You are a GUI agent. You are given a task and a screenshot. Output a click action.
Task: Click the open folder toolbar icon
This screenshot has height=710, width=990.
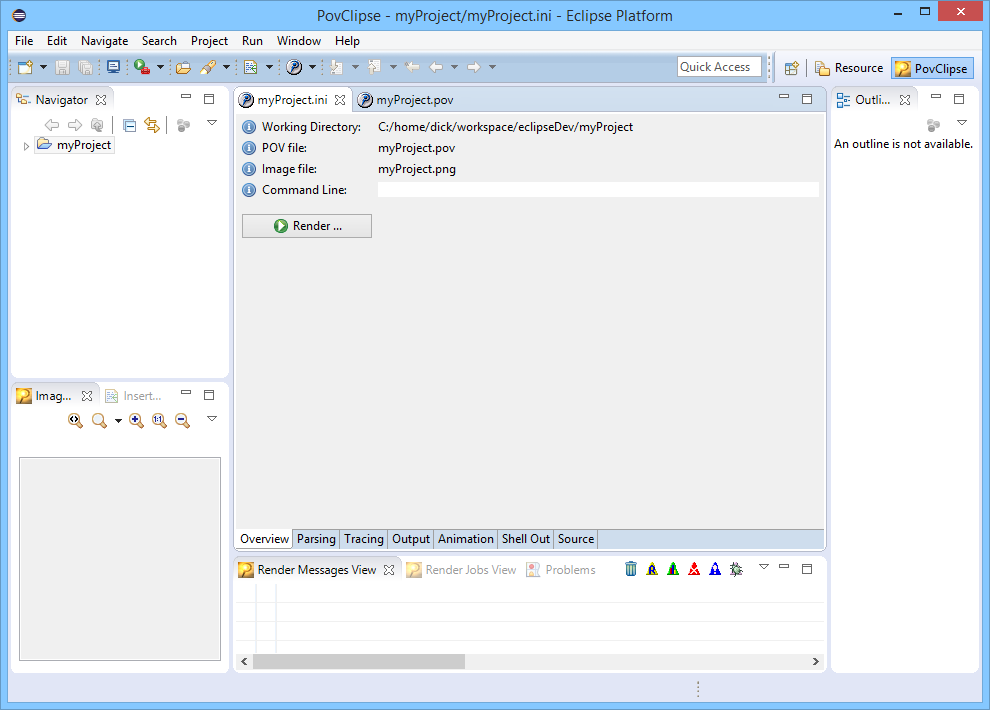click(183, 67)
